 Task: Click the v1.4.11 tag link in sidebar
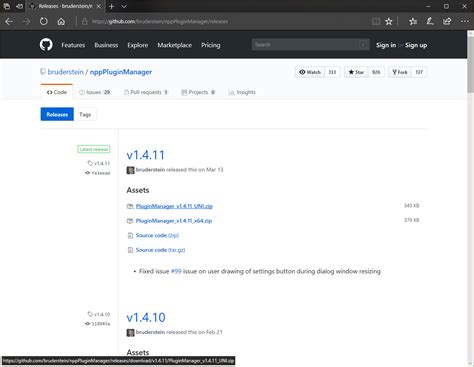pyautogui.click(x=99, y=163)
